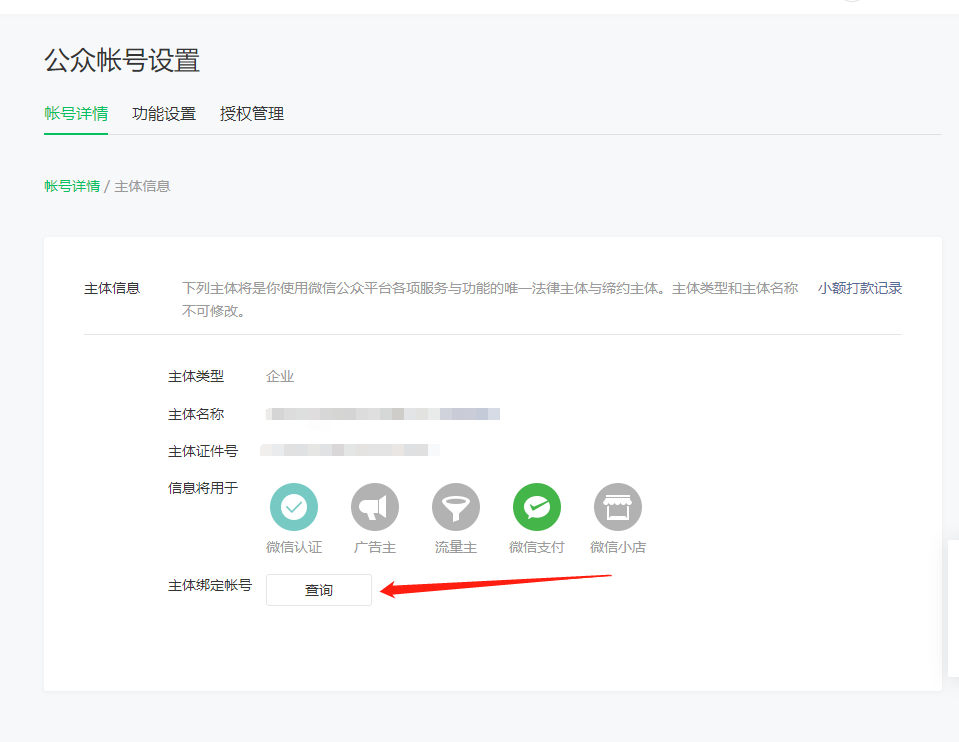Click the 微信小店 caption text

pos(618,547)
